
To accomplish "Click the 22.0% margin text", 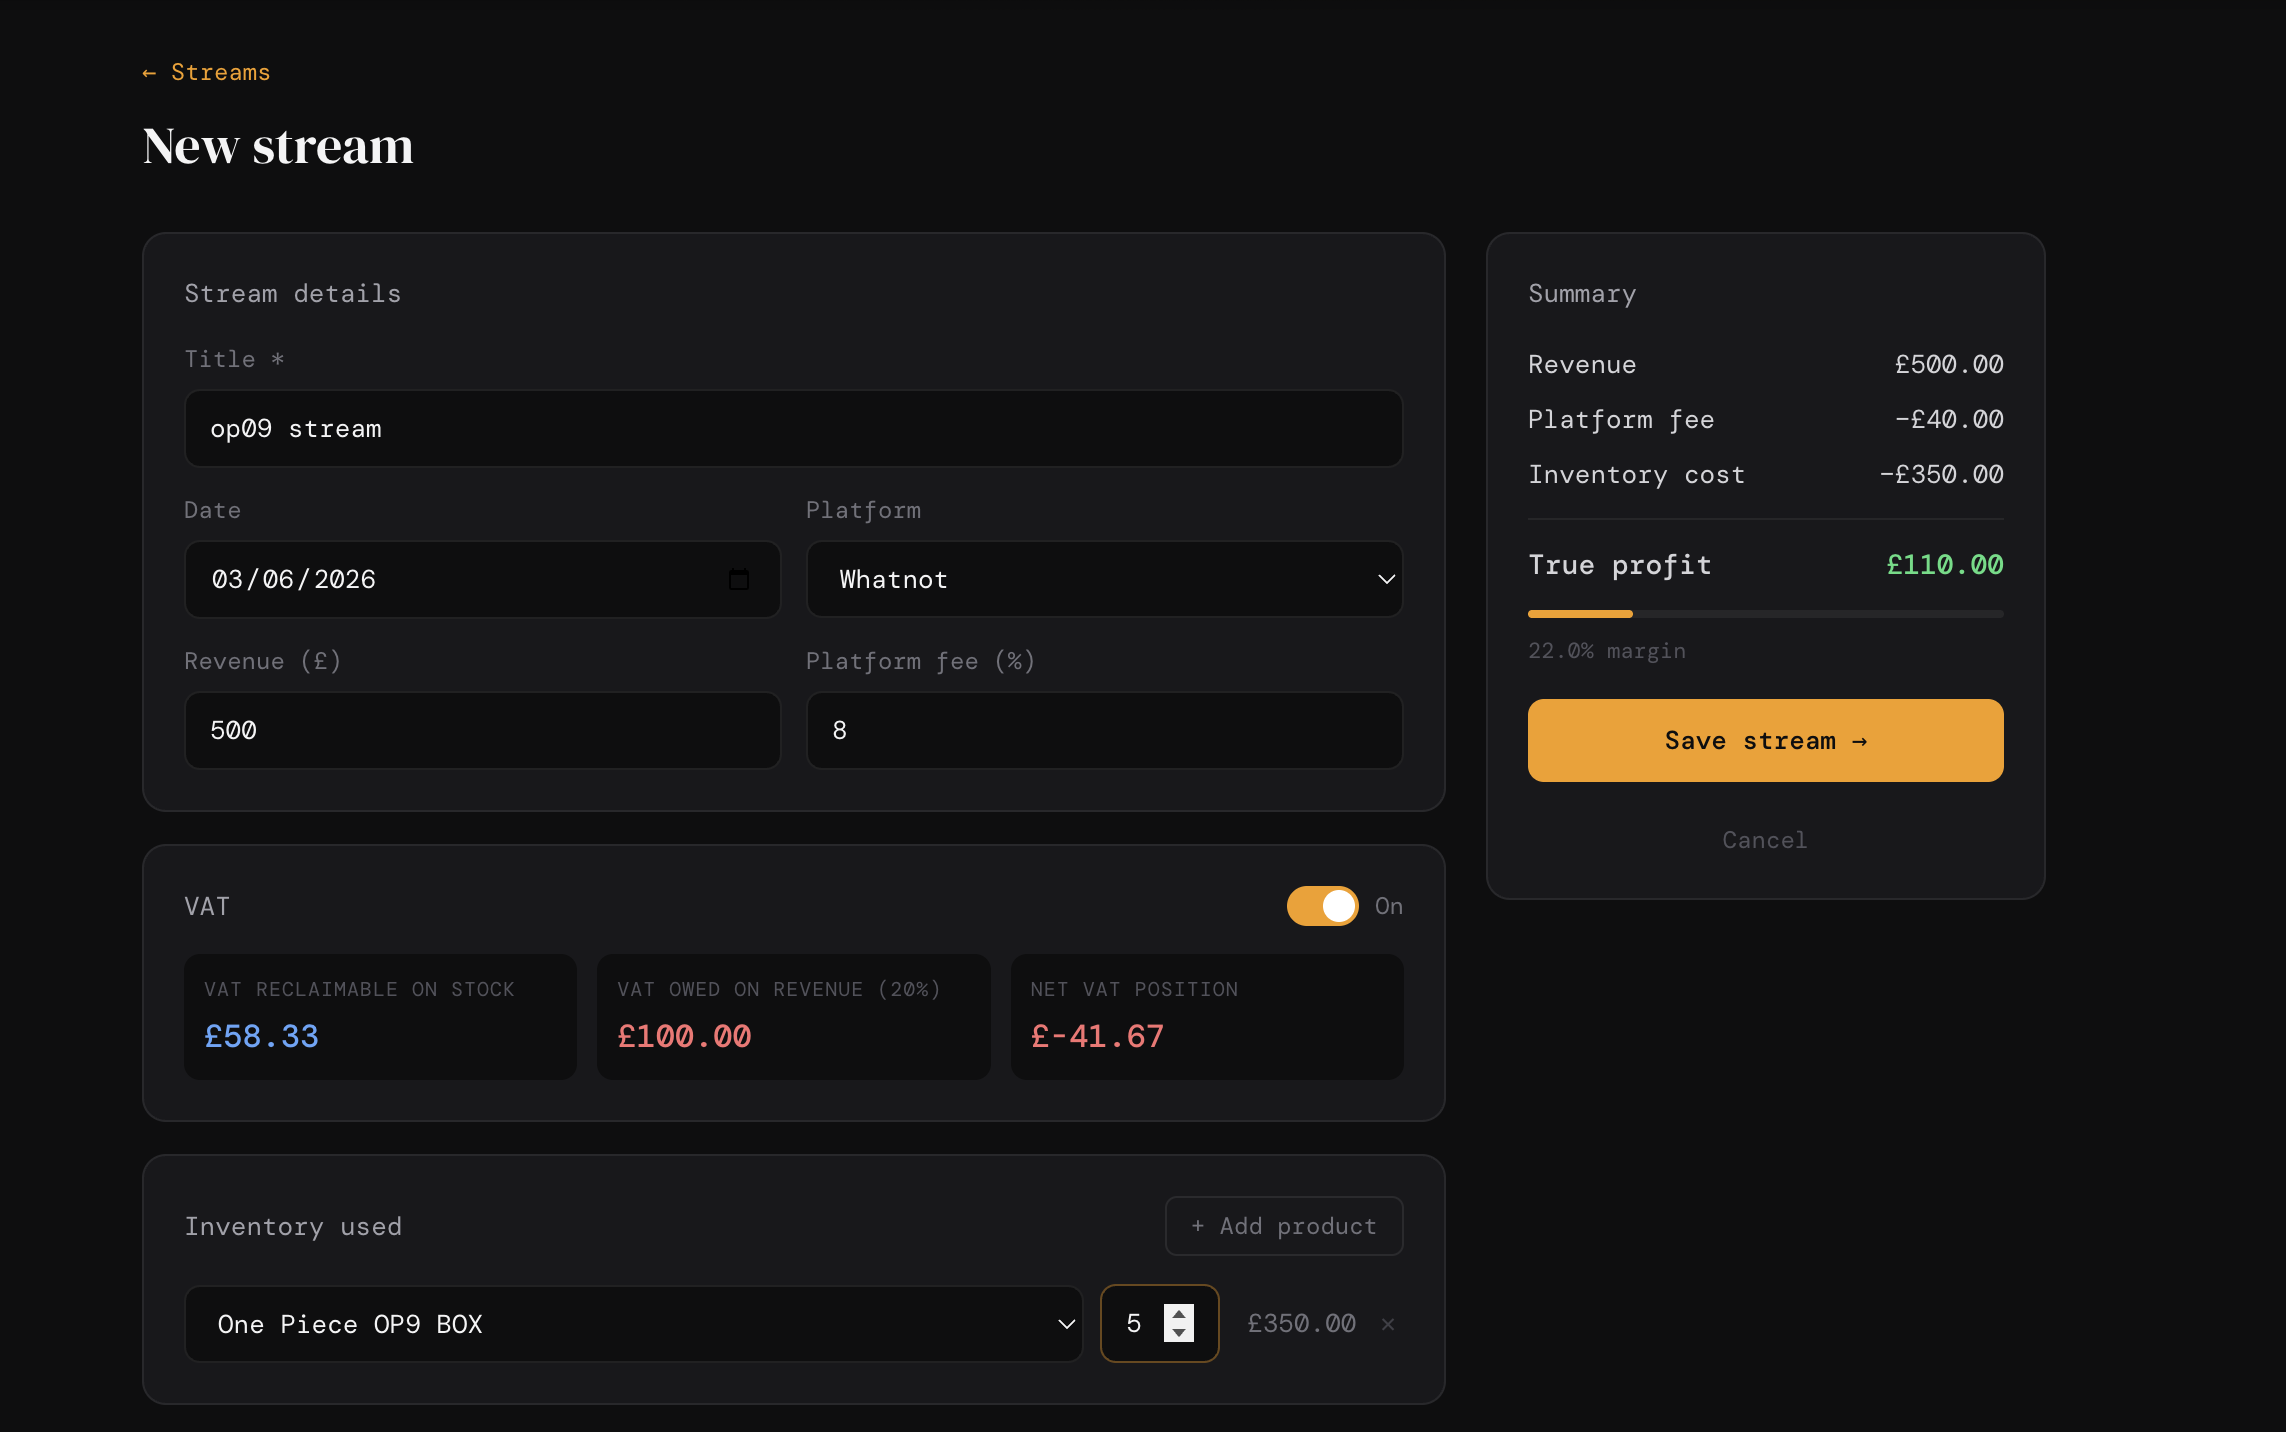I will [x=1606, y=651].
